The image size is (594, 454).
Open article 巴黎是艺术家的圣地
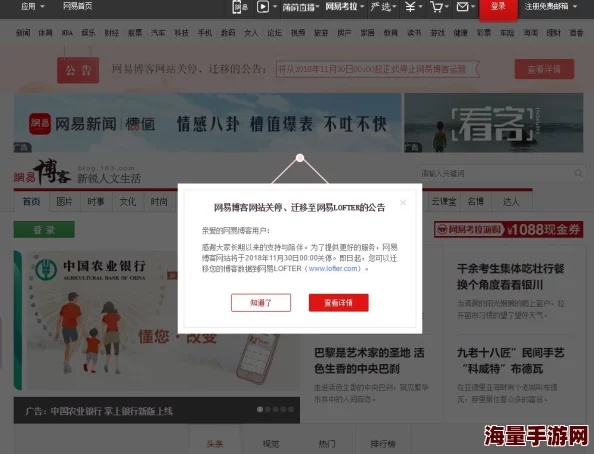coord(369,360)
